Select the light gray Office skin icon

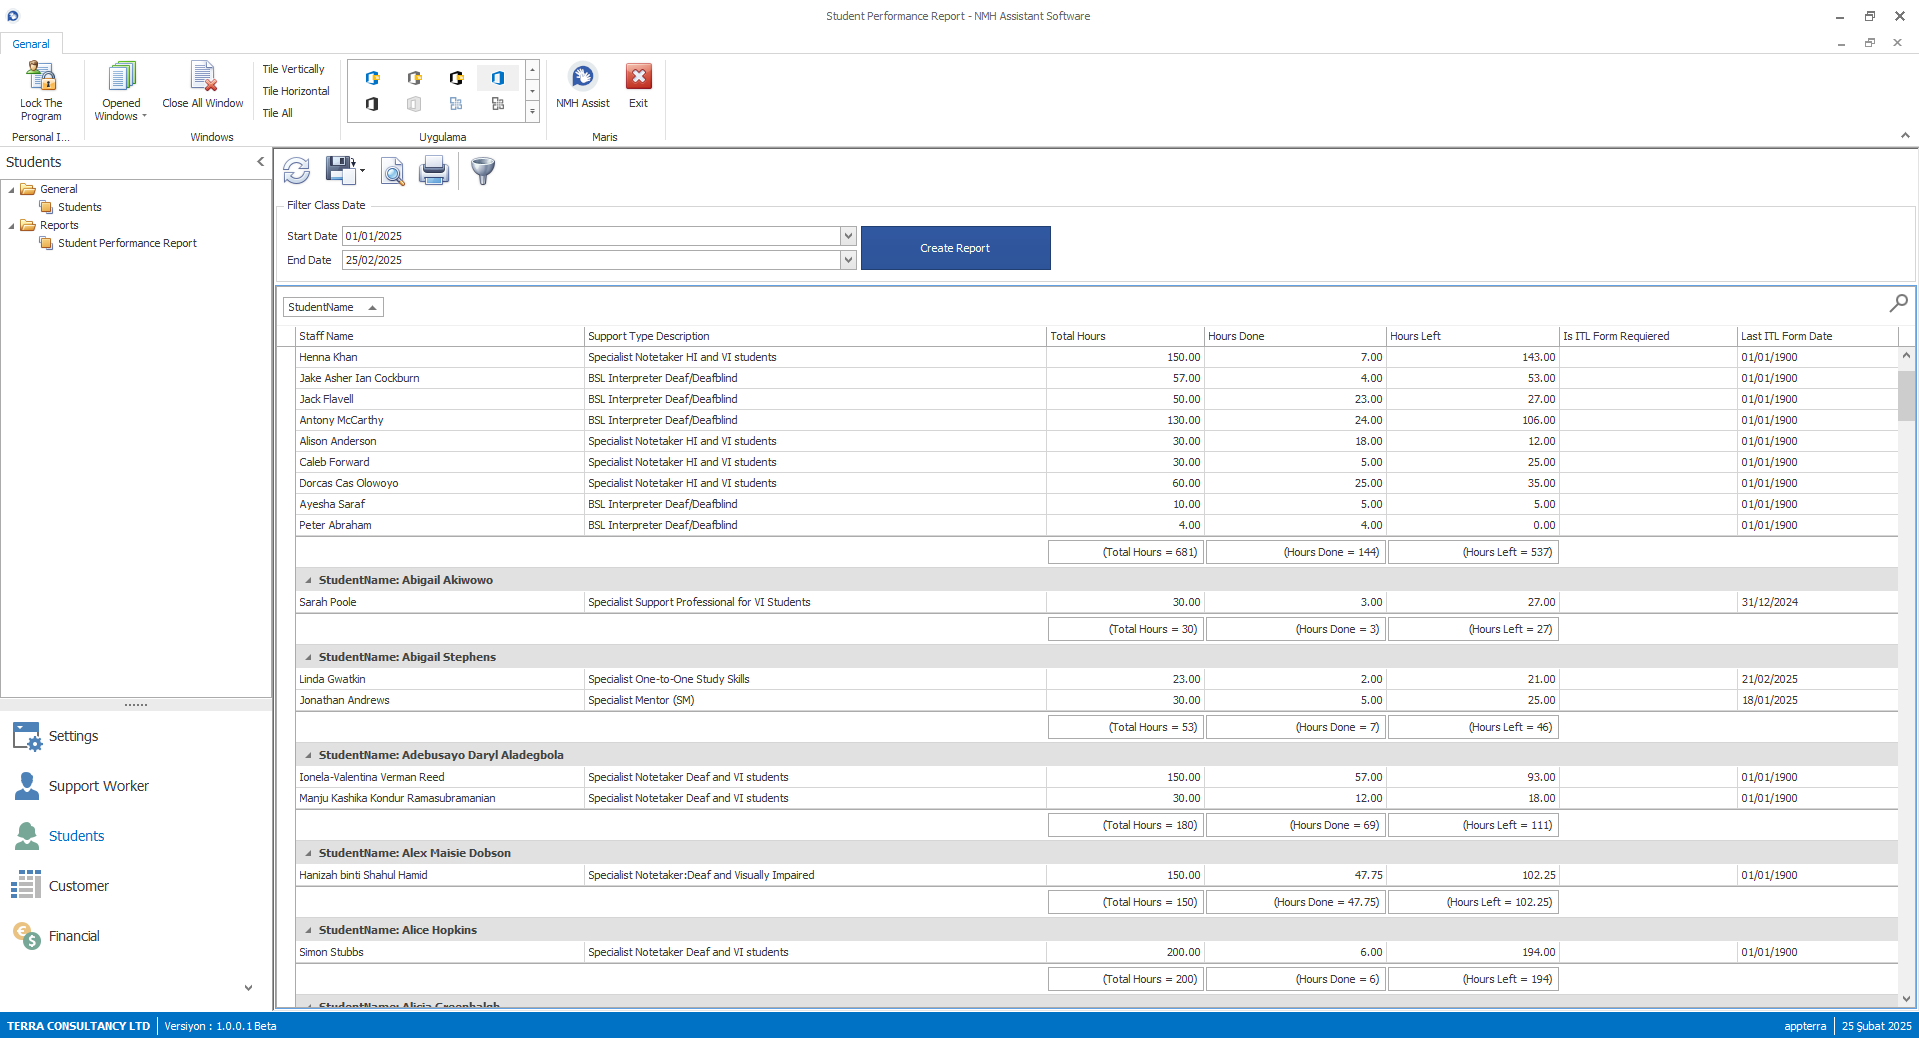[x=414, y=104]
